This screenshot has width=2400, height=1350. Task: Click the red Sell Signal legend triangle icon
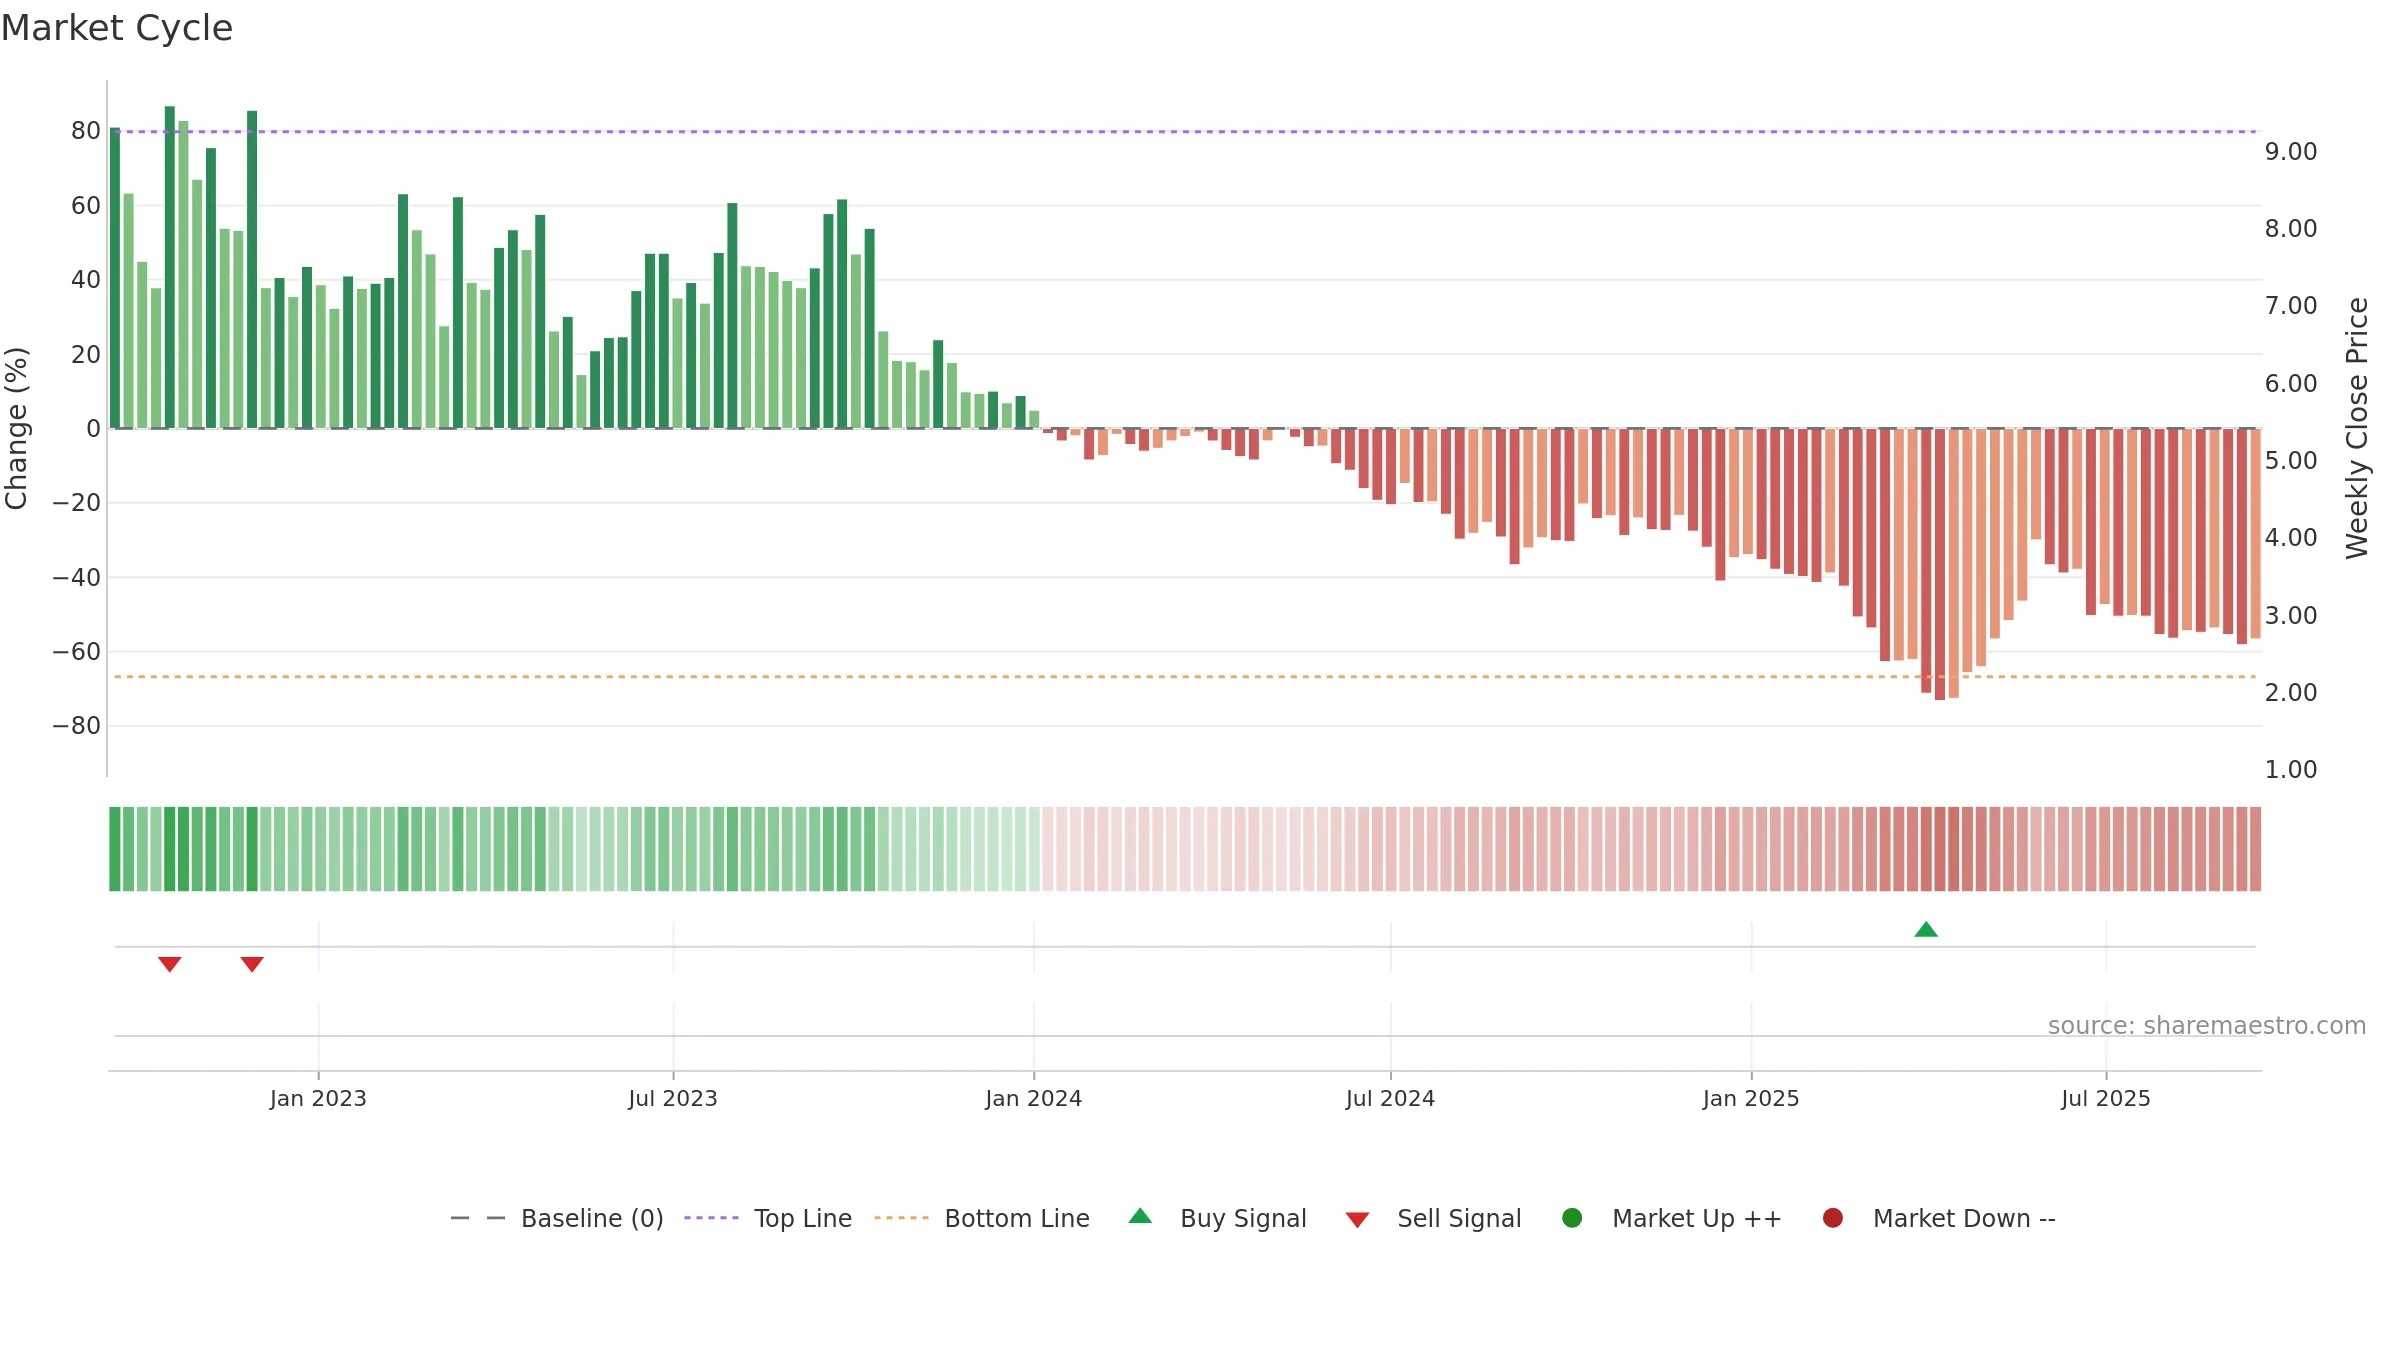[x=1357, y=1220]
